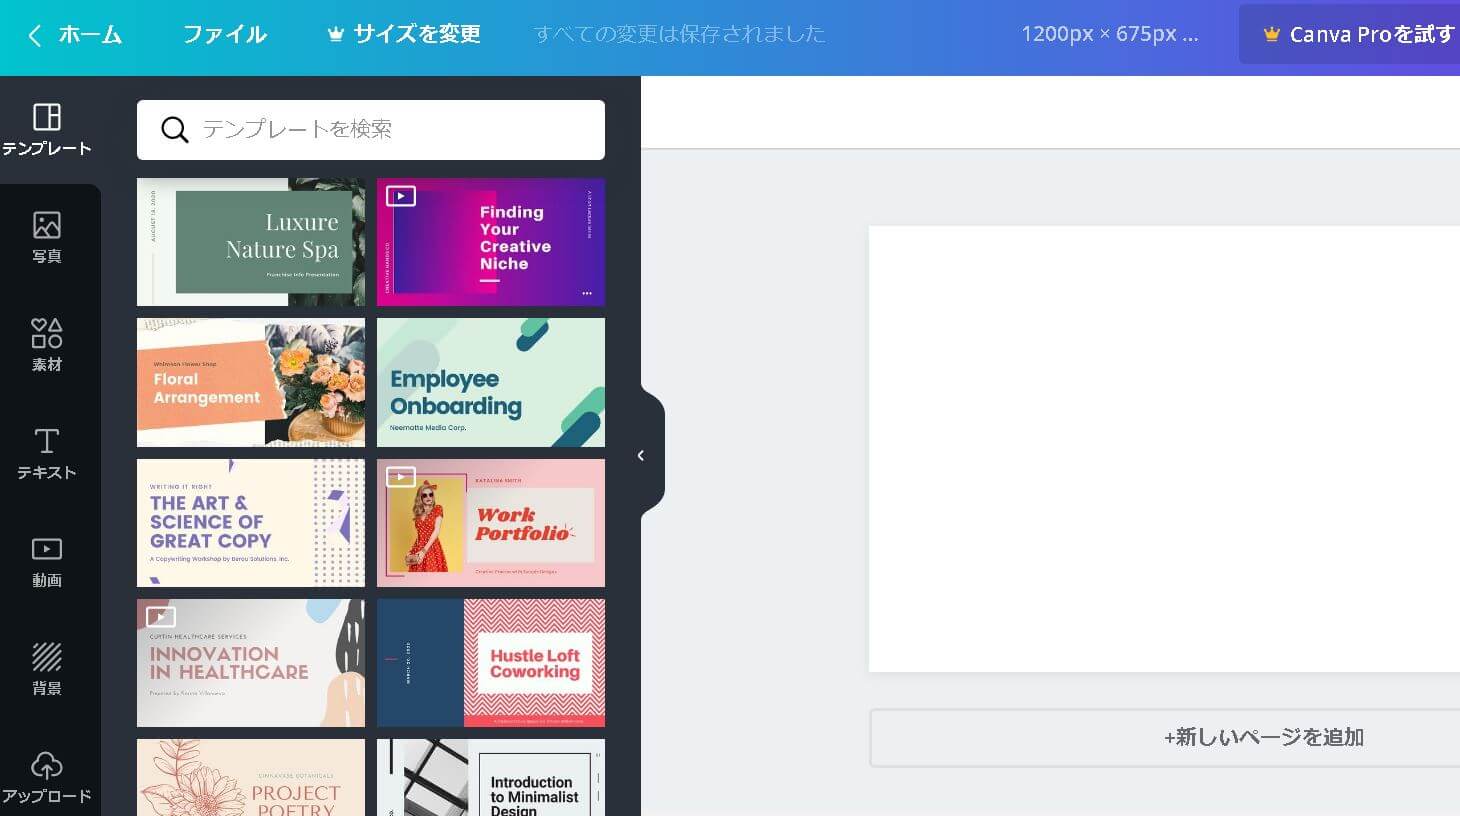
Task: Select the Luxure Nature Spa template
Action: coord(251,242)
